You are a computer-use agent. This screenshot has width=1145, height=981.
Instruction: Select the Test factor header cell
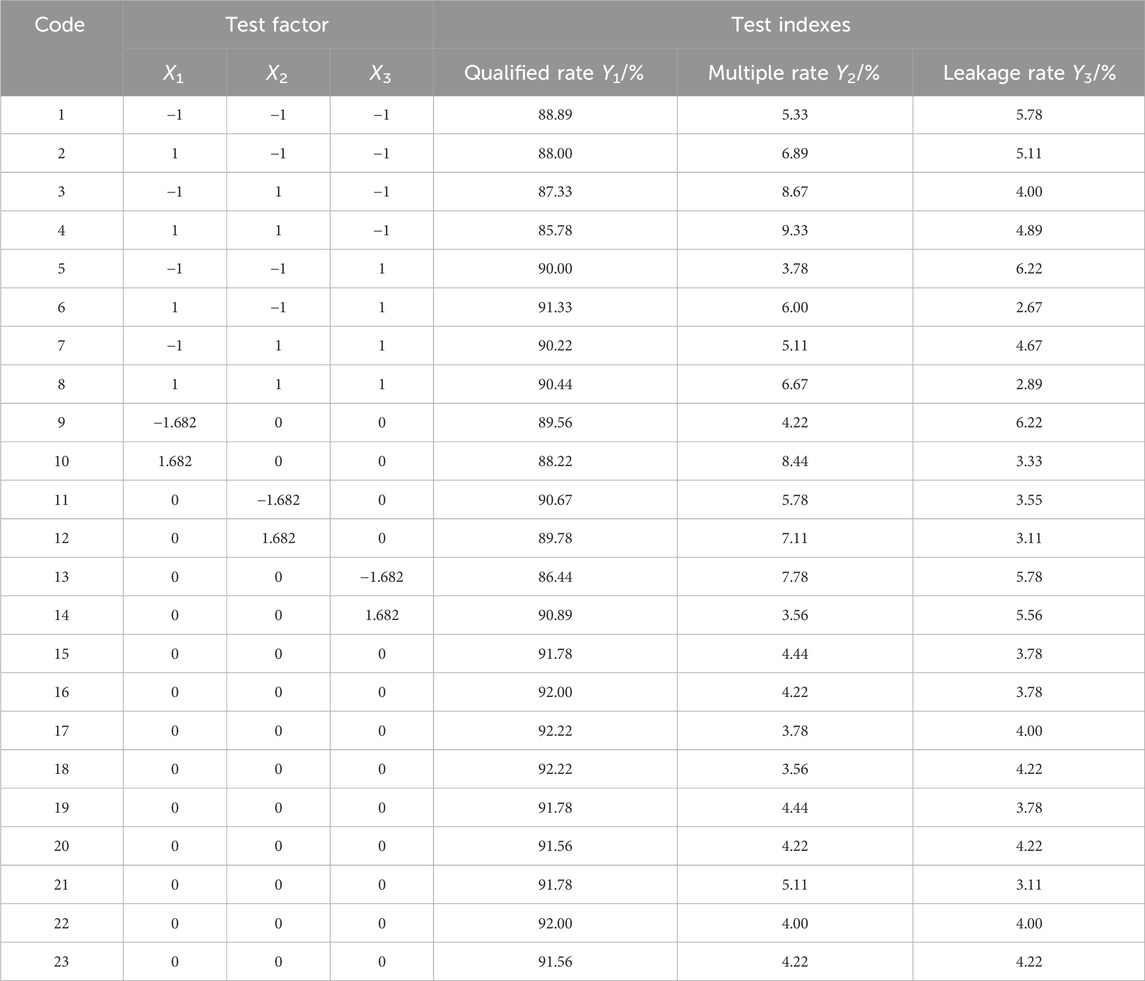pos(277,25)
